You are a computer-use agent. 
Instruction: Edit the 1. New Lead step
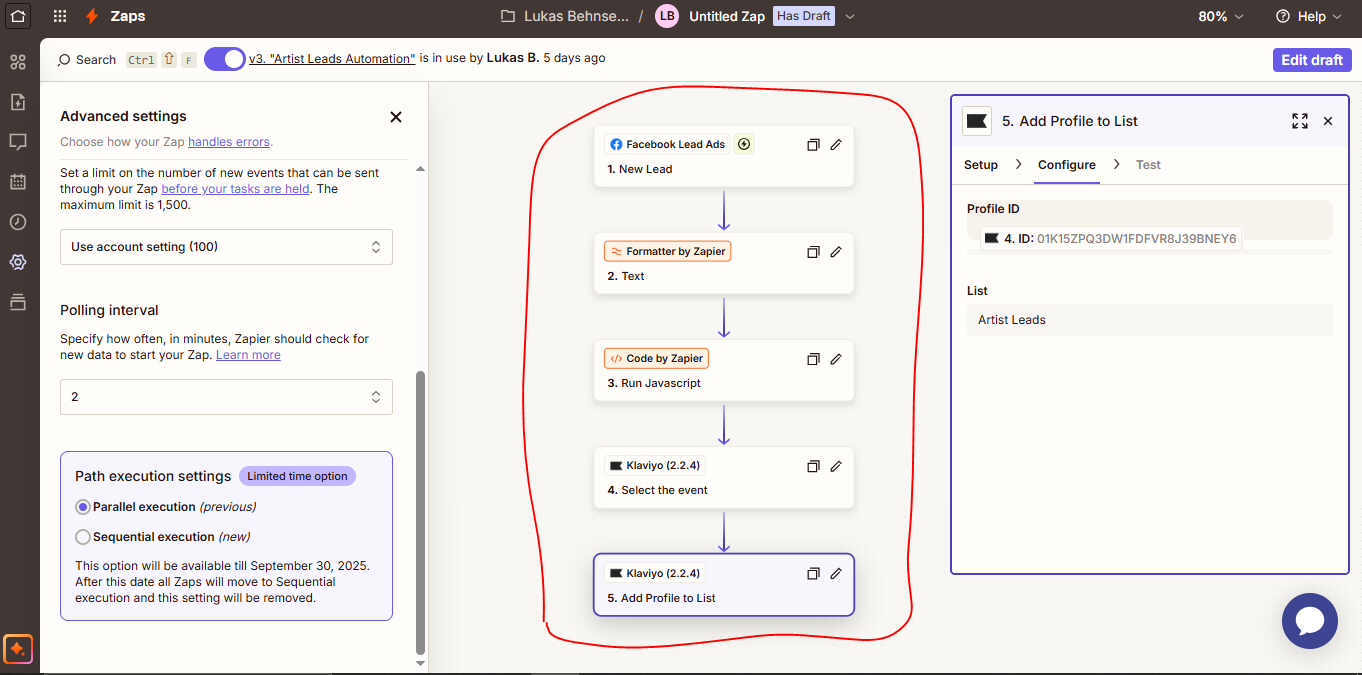(836, 145)
